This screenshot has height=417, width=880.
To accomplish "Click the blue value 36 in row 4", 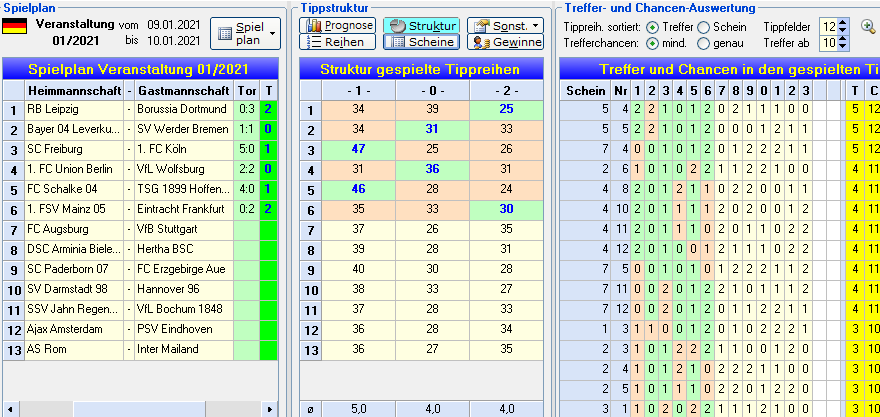I will coord(433,169).
